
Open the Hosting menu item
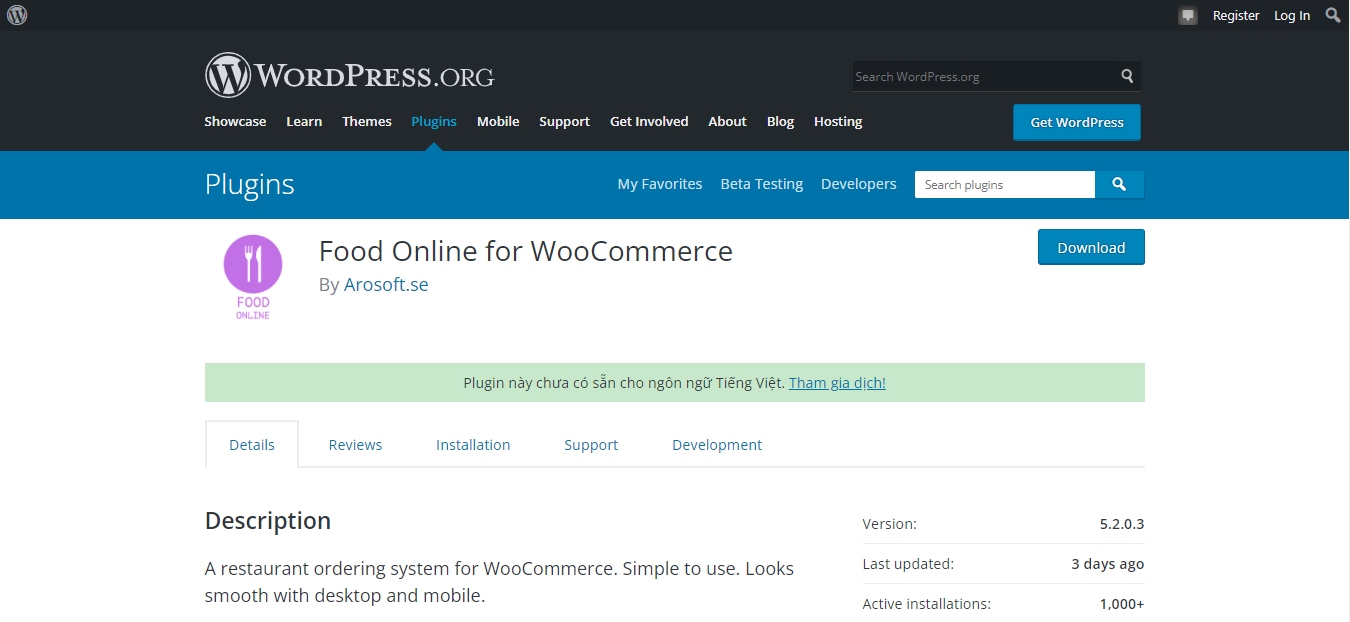[838, 121]
